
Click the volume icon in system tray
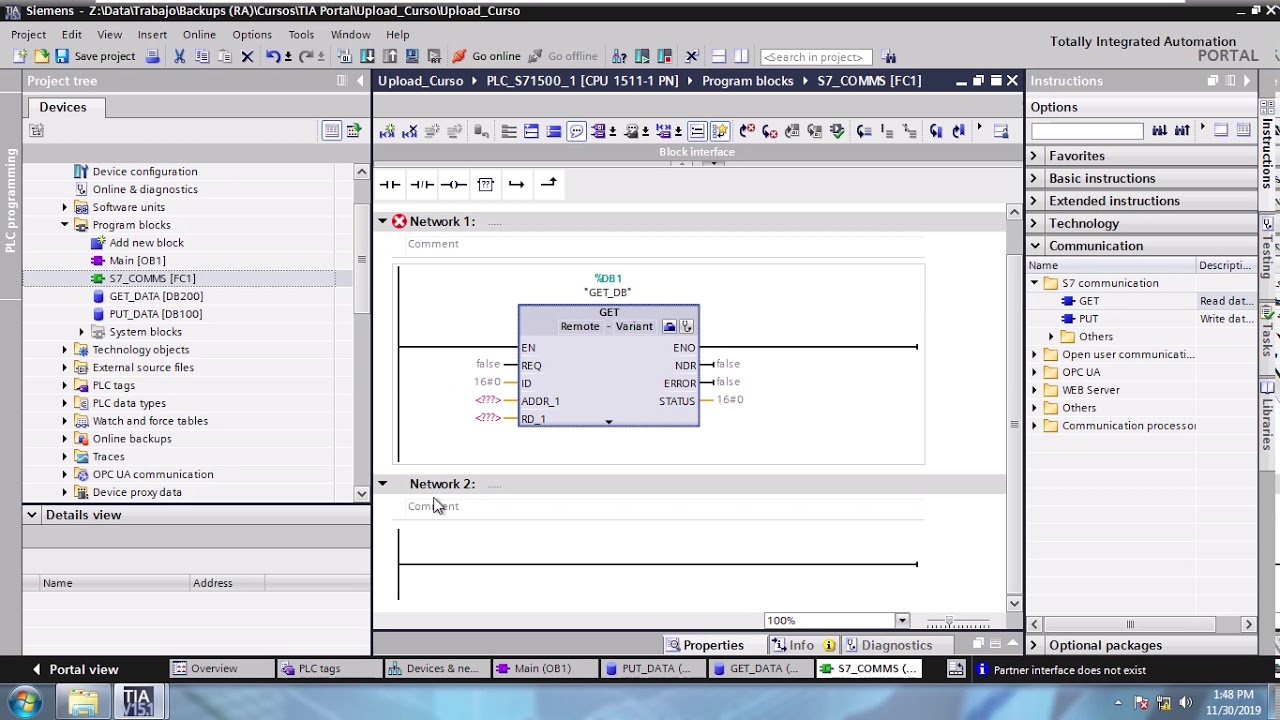pos(1186,702)
